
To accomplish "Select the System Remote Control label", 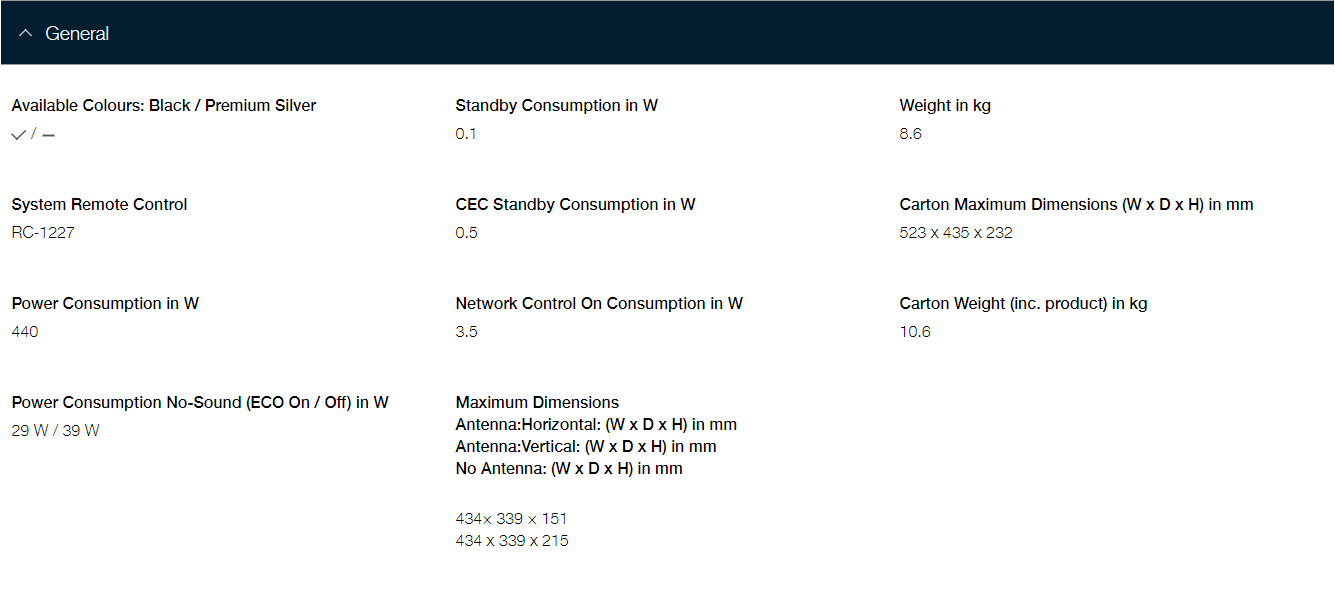I will (x=99, y=205).
